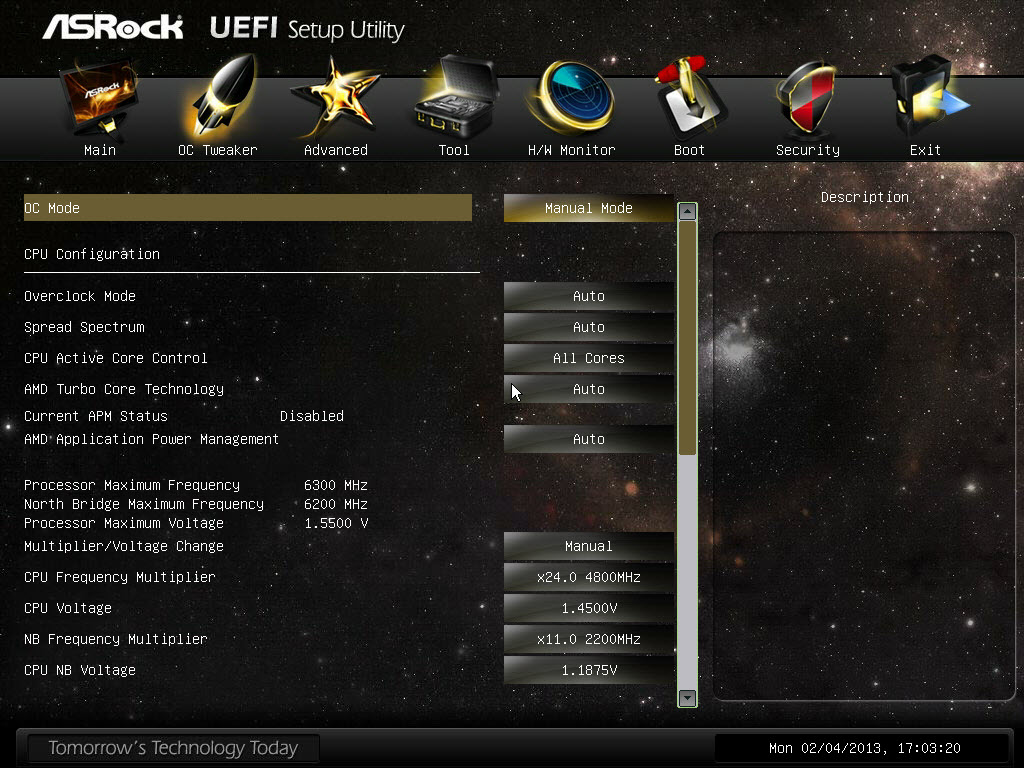Screen dimensions: 1024x768
Task: Select the CPU NB Voltage label
Action: 80,671
